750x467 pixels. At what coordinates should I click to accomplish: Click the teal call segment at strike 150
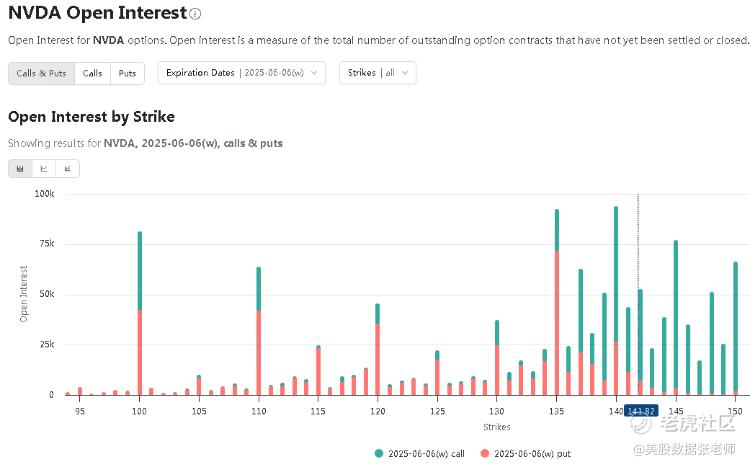pyautogui.click(x=736, y=326)
